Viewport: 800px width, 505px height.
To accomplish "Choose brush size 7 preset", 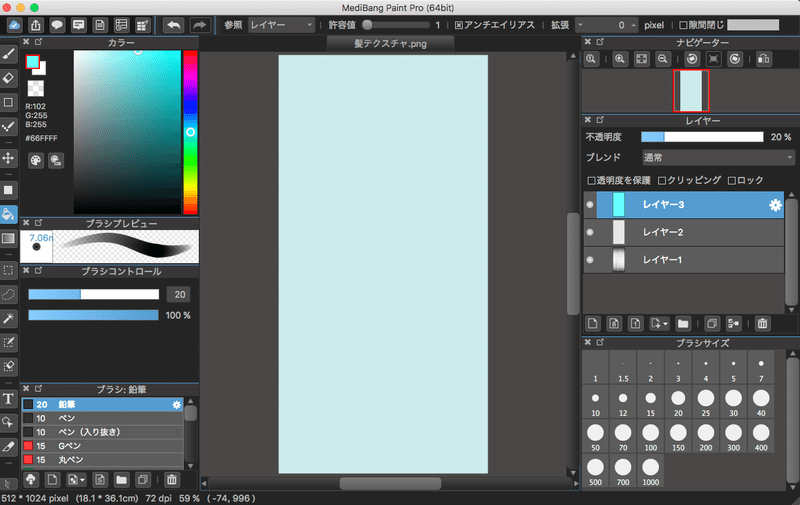I will [x=761, y=368].
